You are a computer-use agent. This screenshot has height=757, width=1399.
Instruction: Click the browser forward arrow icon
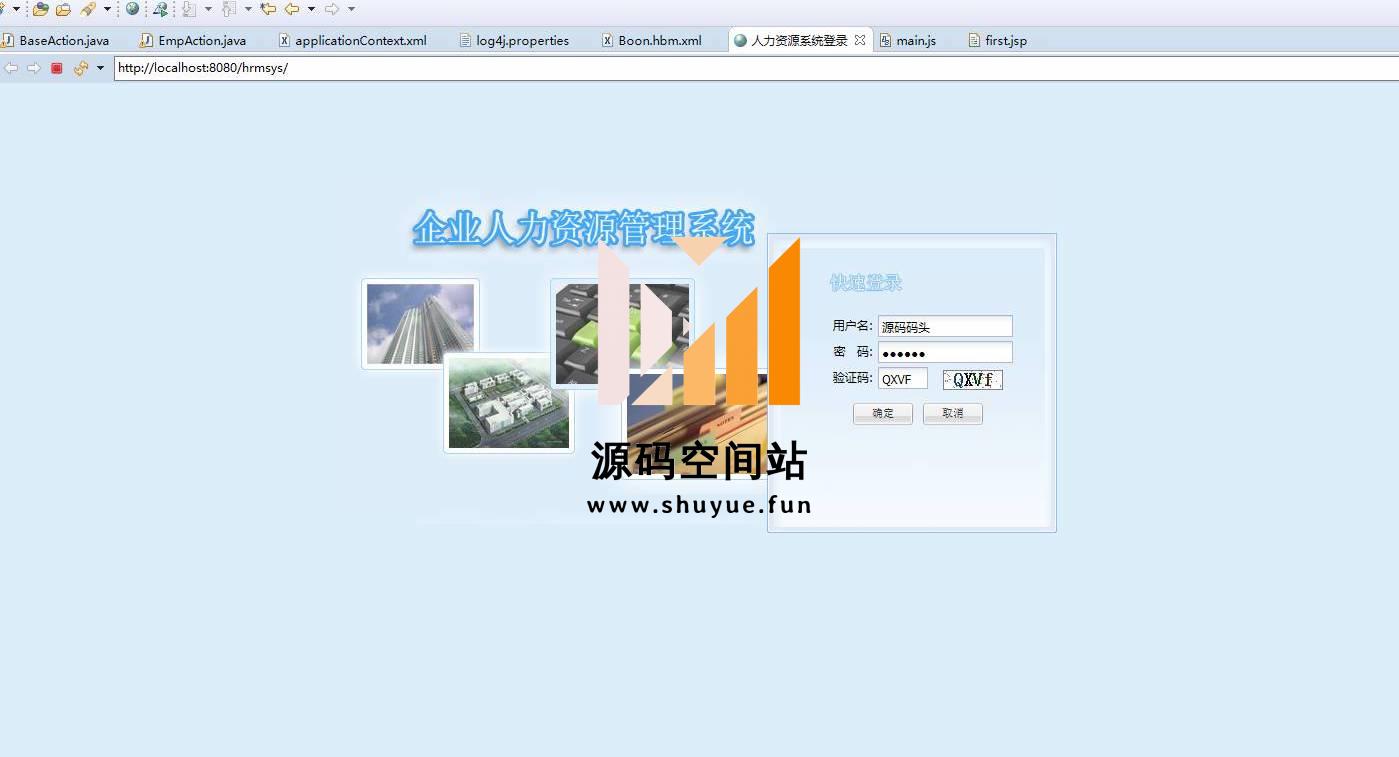tap(34, 68)
